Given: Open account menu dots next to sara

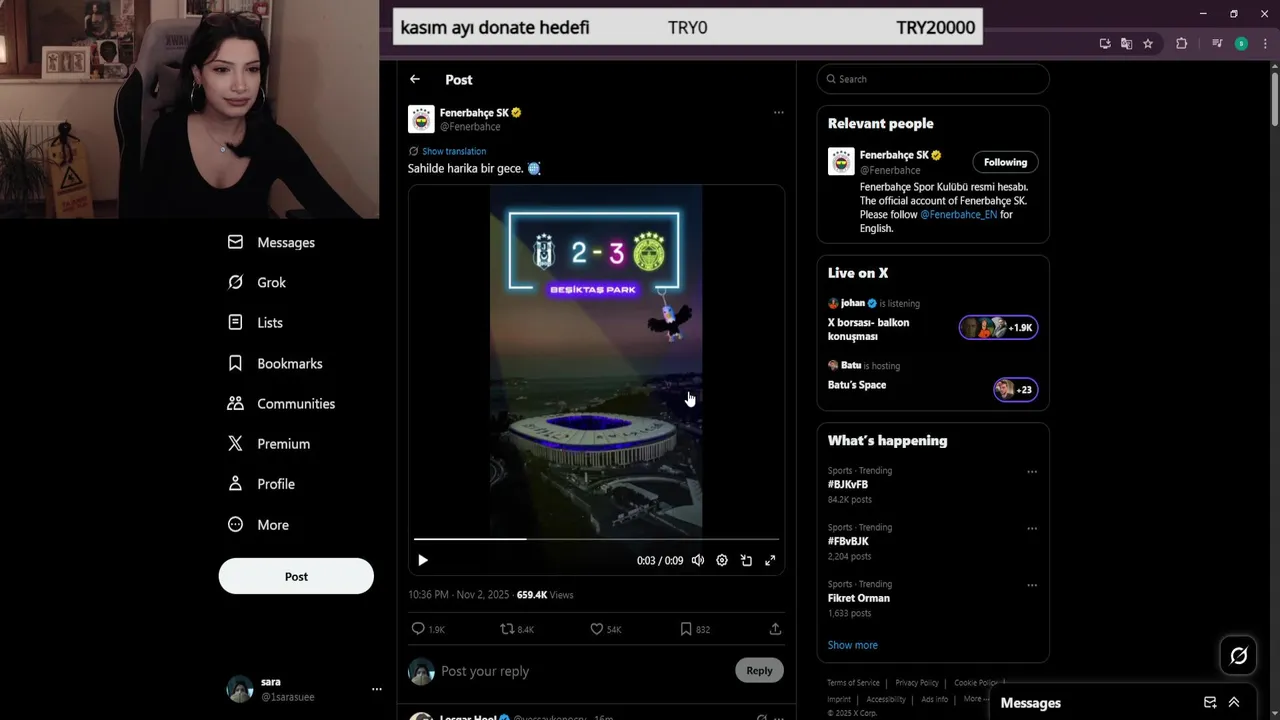Looking at the screenshot, I should click(376, 689).
